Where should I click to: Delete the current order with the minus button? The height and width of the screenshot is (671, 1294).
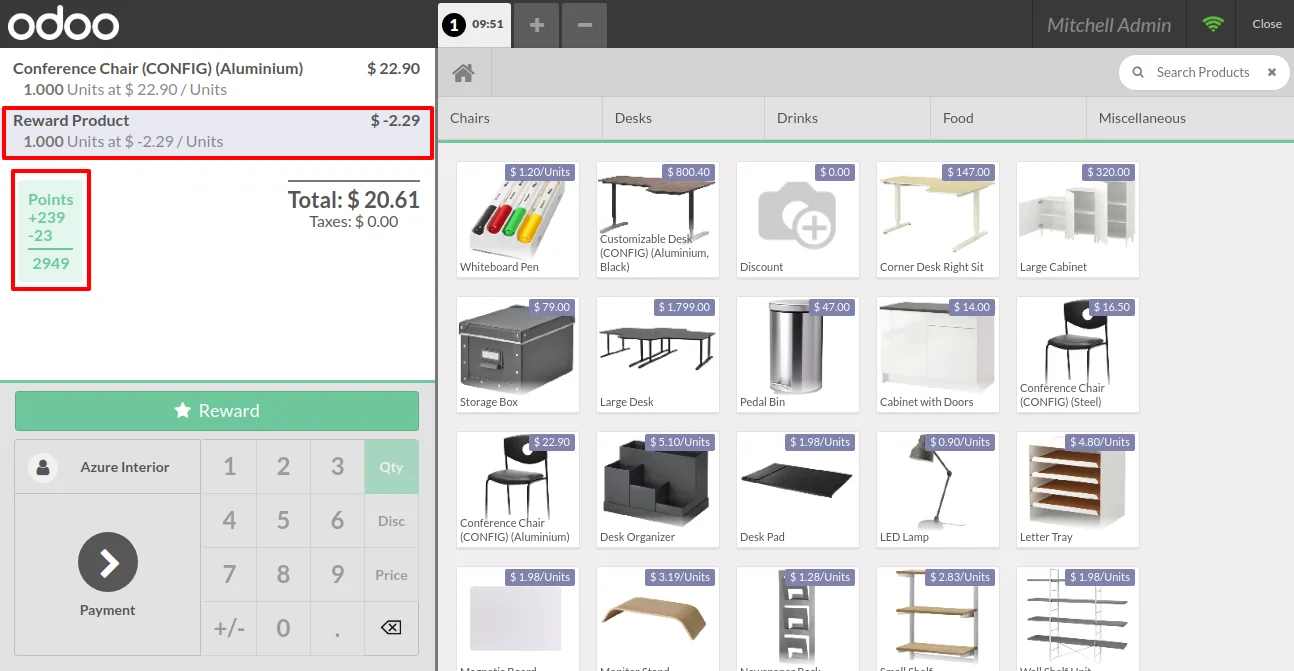click(585, 24)
